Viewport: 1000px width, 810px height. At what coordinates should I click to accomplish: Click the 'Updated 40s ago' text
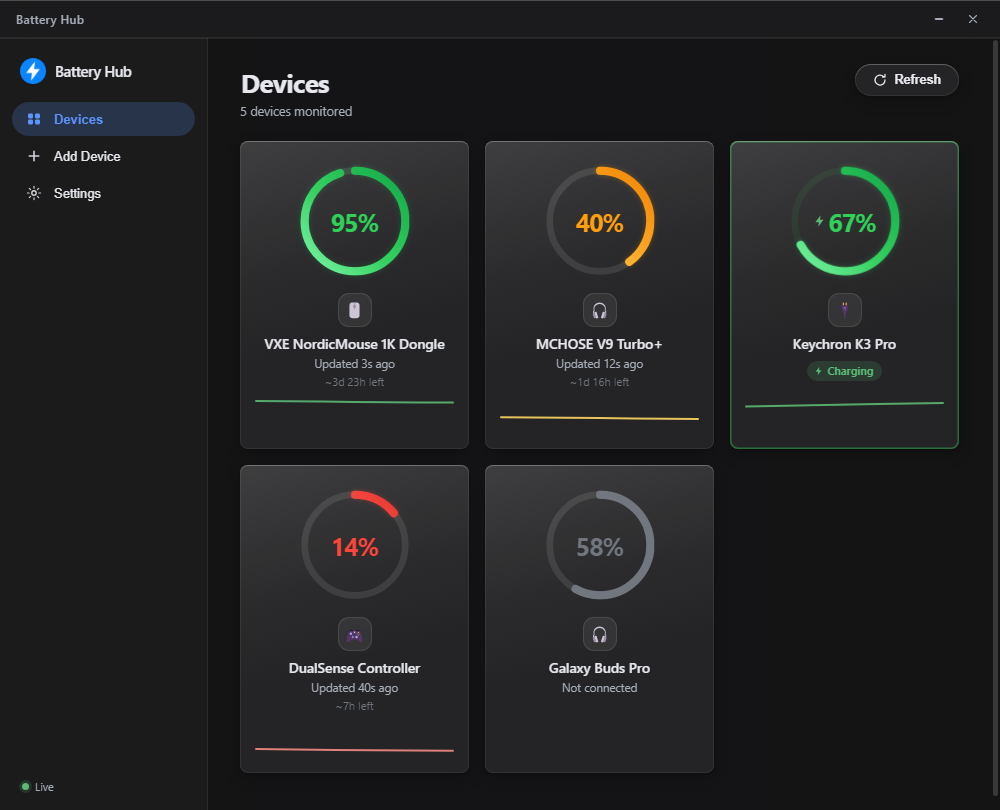point(355,688)
